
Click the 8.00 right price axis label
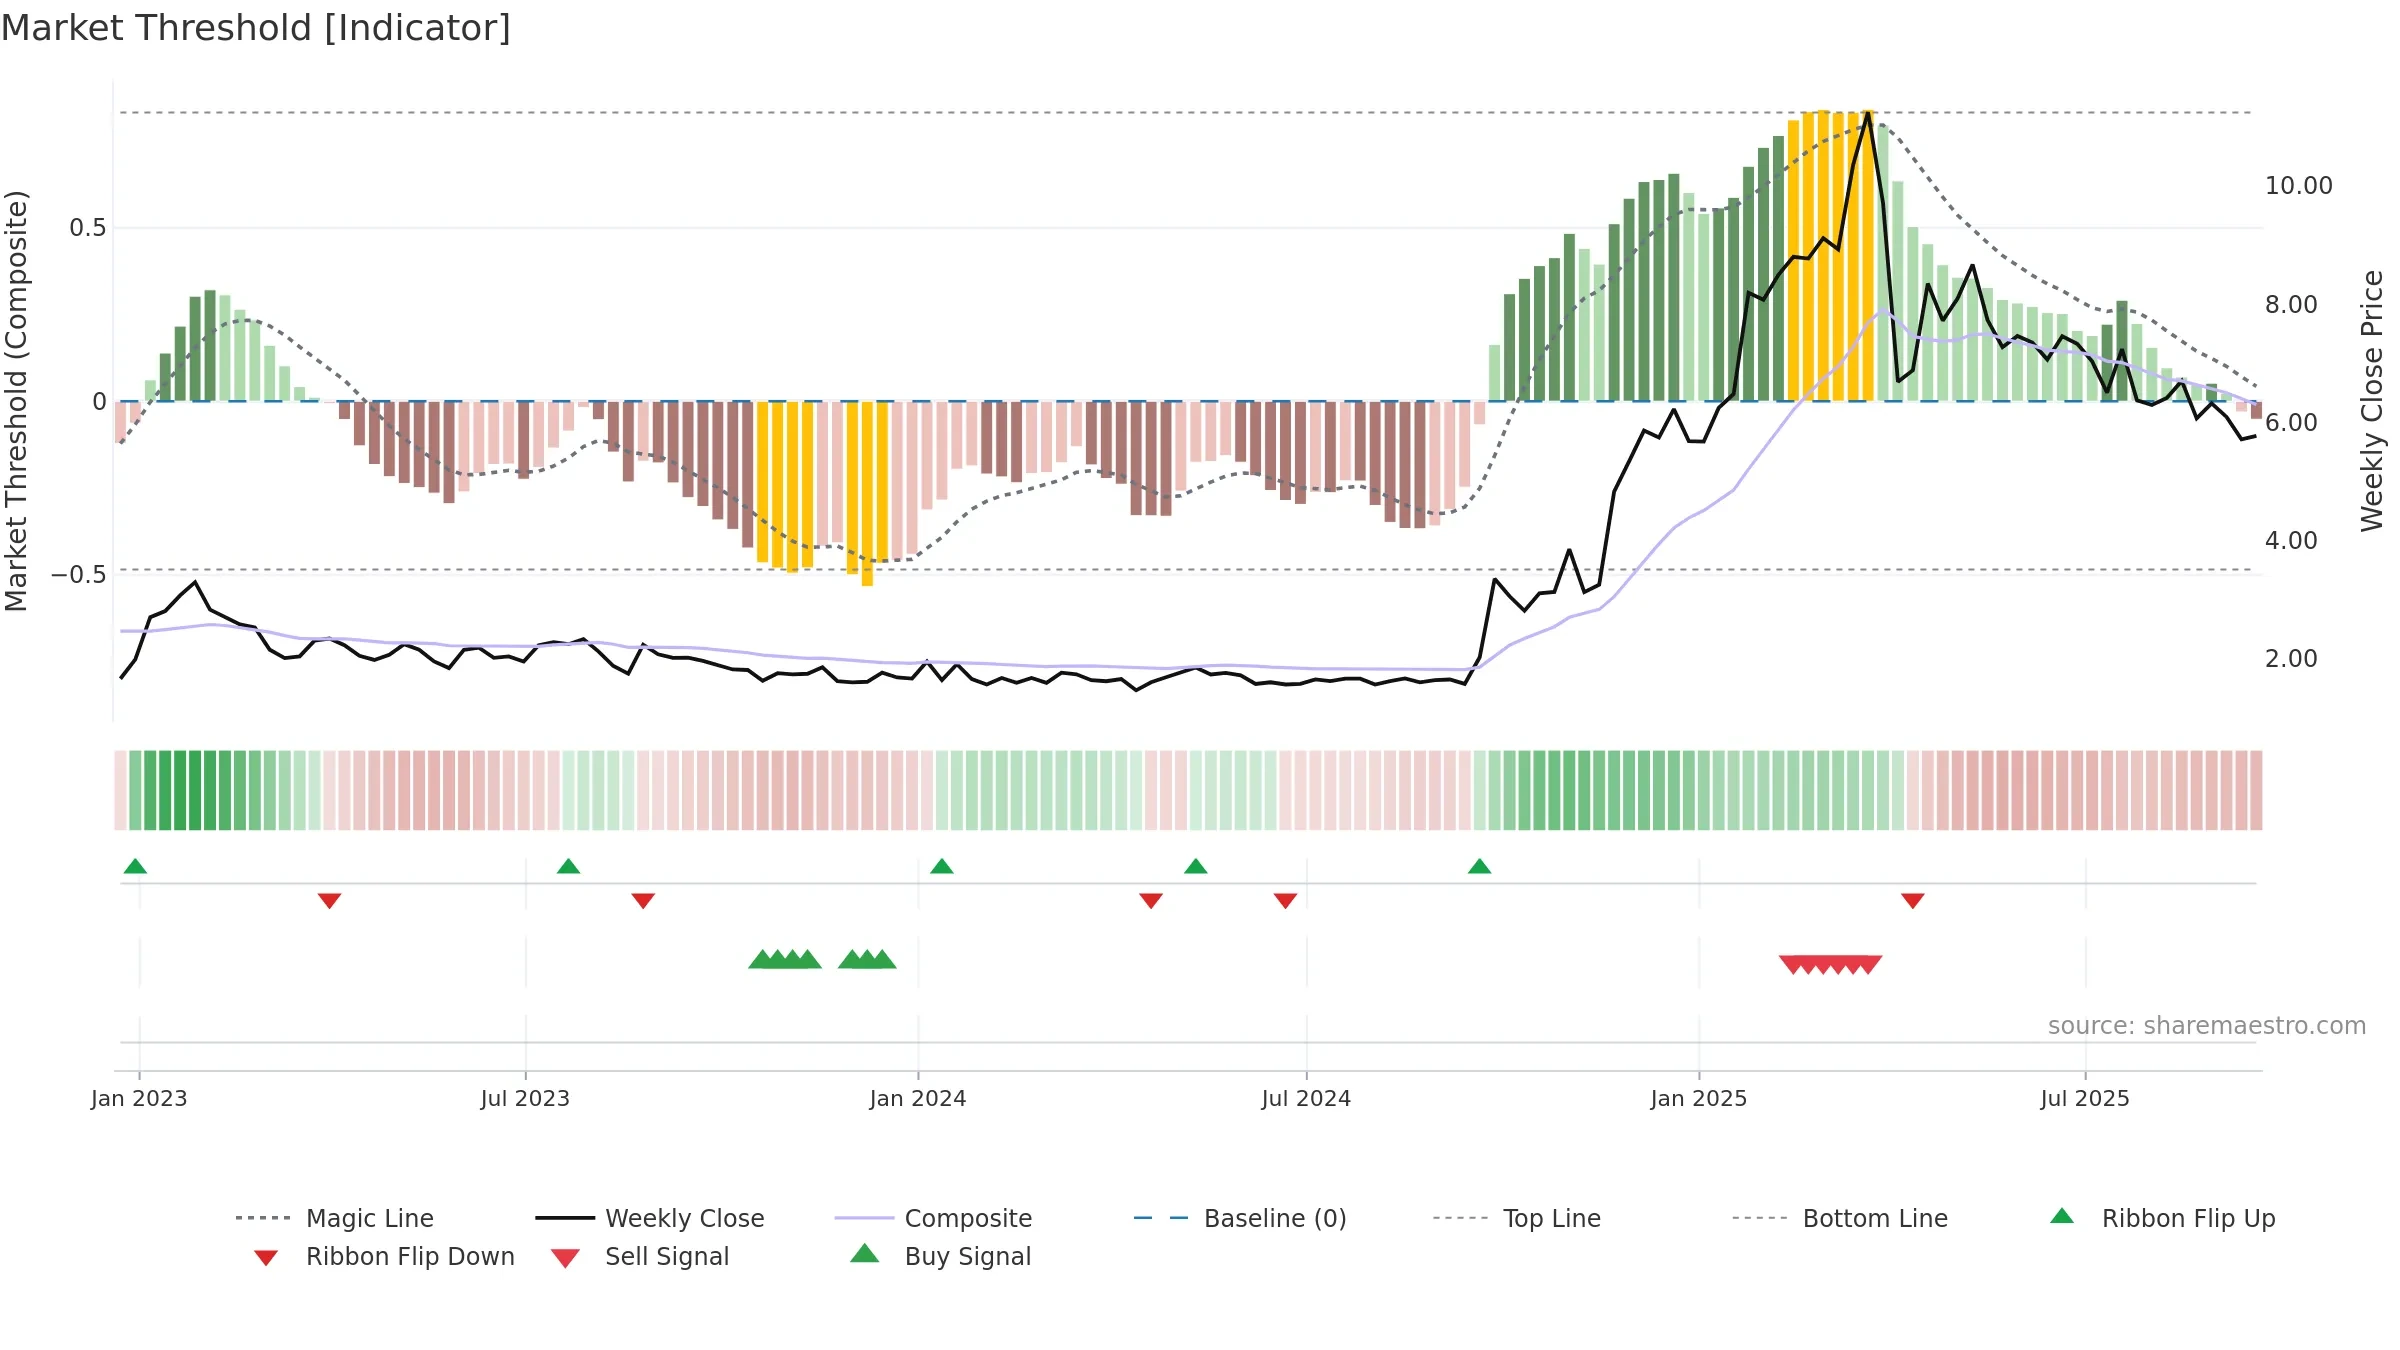(x=2291, y=305)
